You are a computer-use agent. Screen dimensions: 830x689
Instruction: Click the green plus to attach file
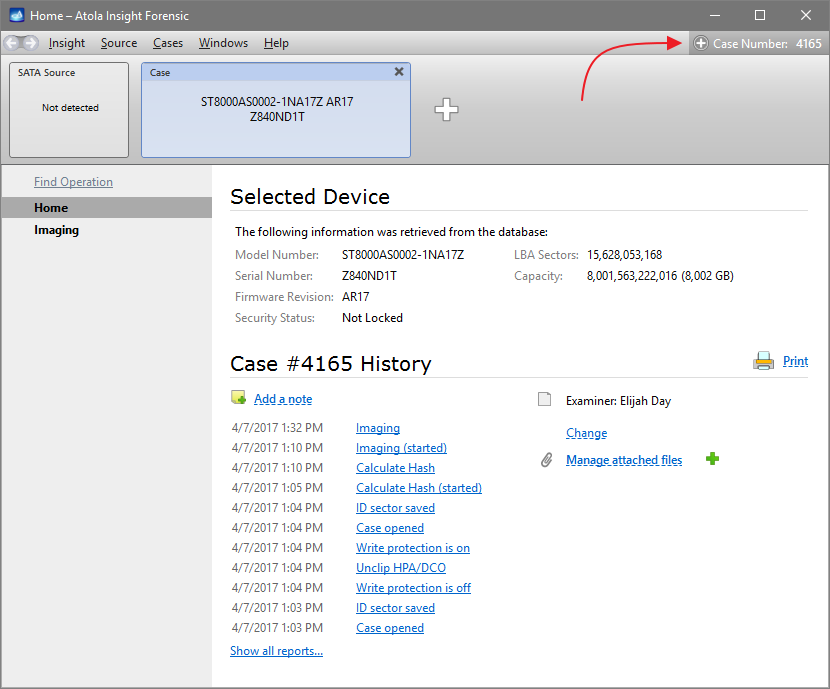712,459
